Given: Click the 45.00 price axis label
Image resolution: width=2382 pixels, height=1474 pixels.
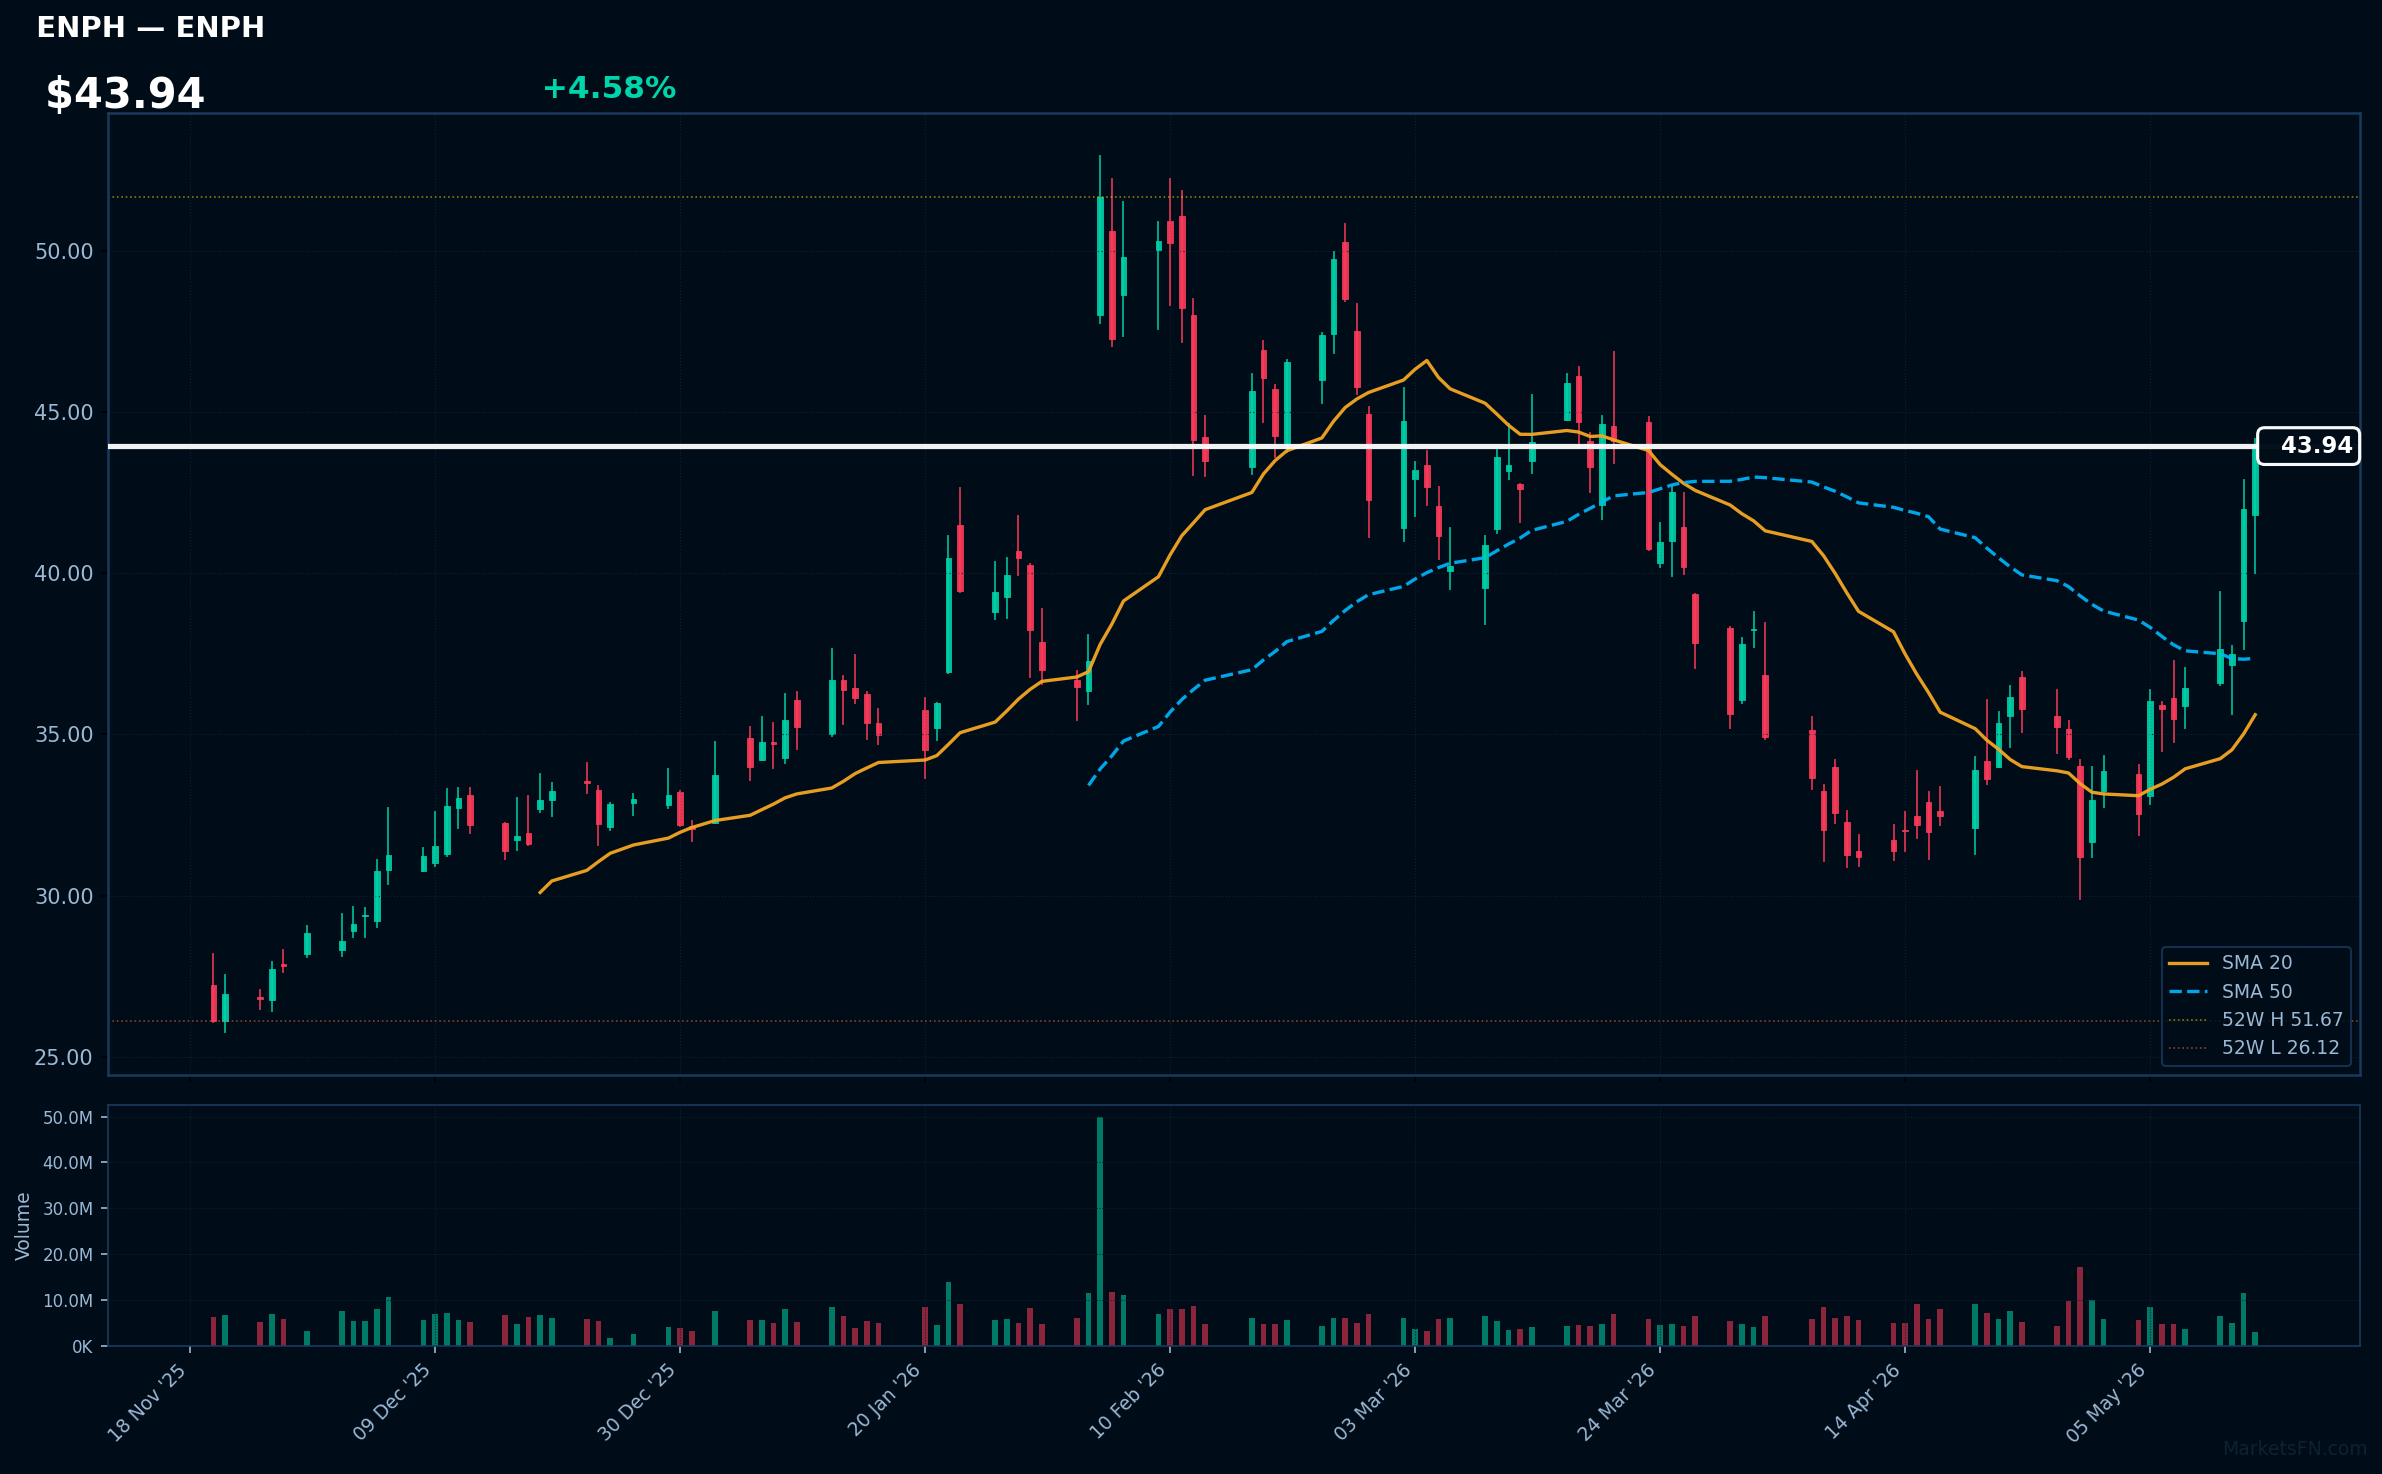Looking at the screenshot, I should [64, 413].
